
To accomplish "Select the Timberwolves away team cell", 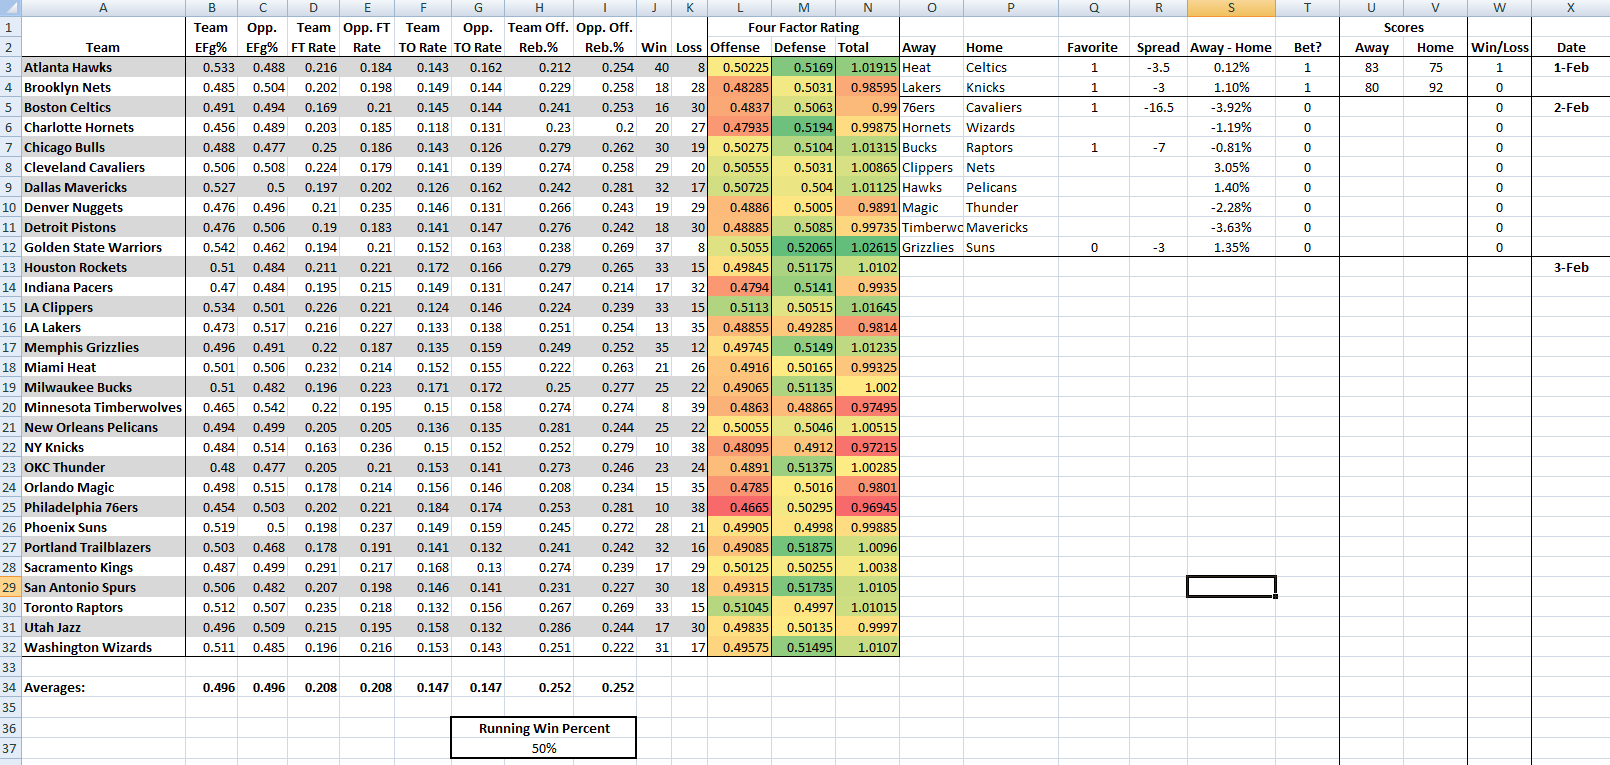I will [x=932, y=227].
